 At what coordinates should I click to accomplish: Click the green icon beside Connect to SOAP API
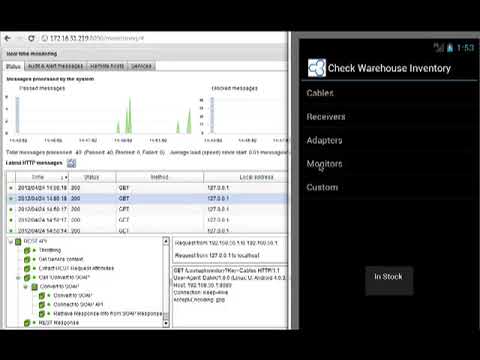[x=42, y=305]
